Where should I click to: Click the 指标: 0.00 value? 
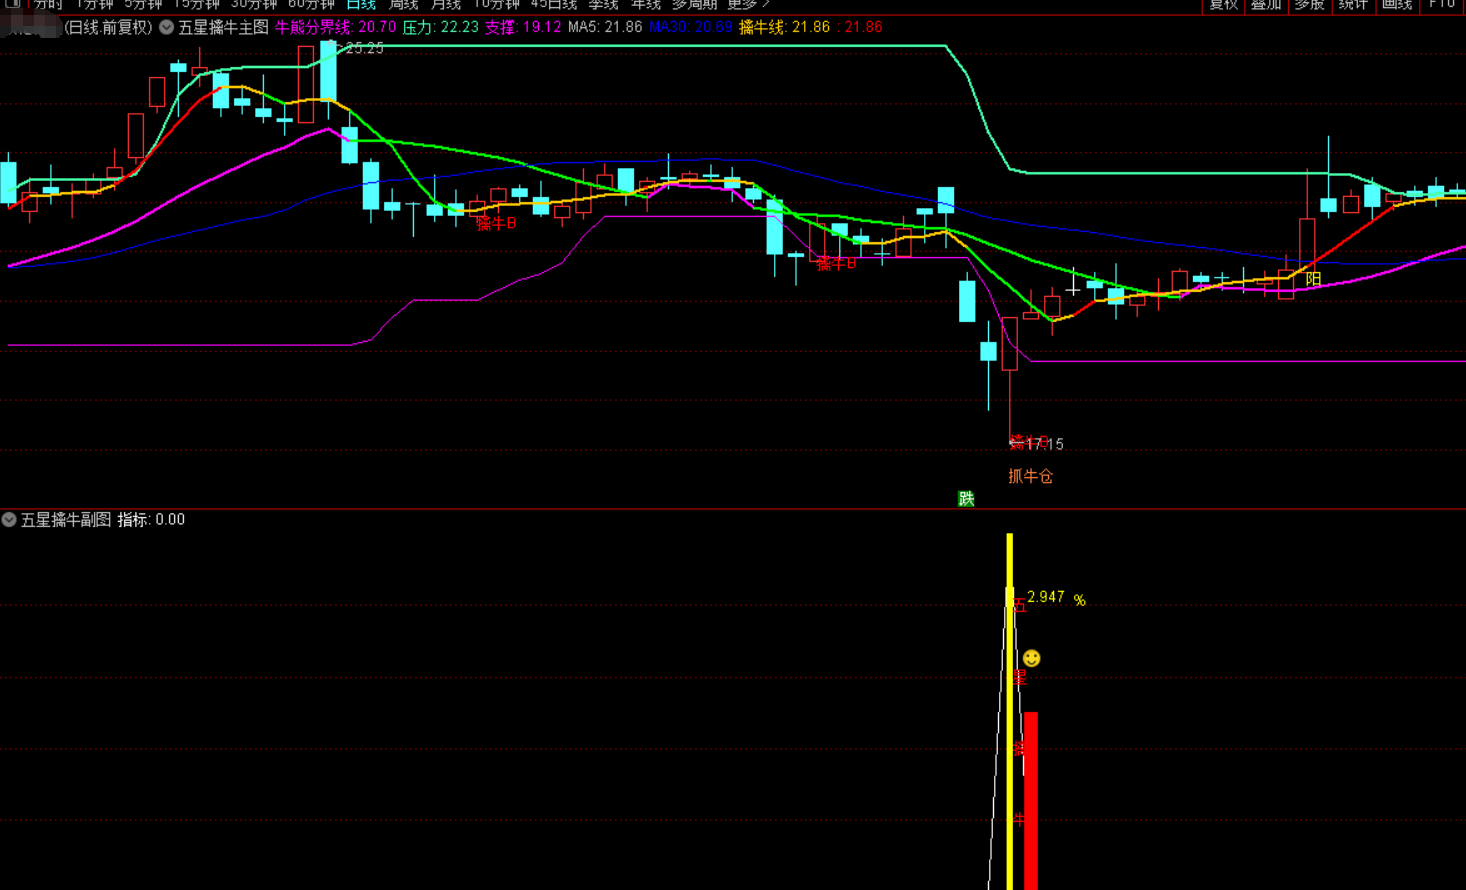(x=151, y=520)
